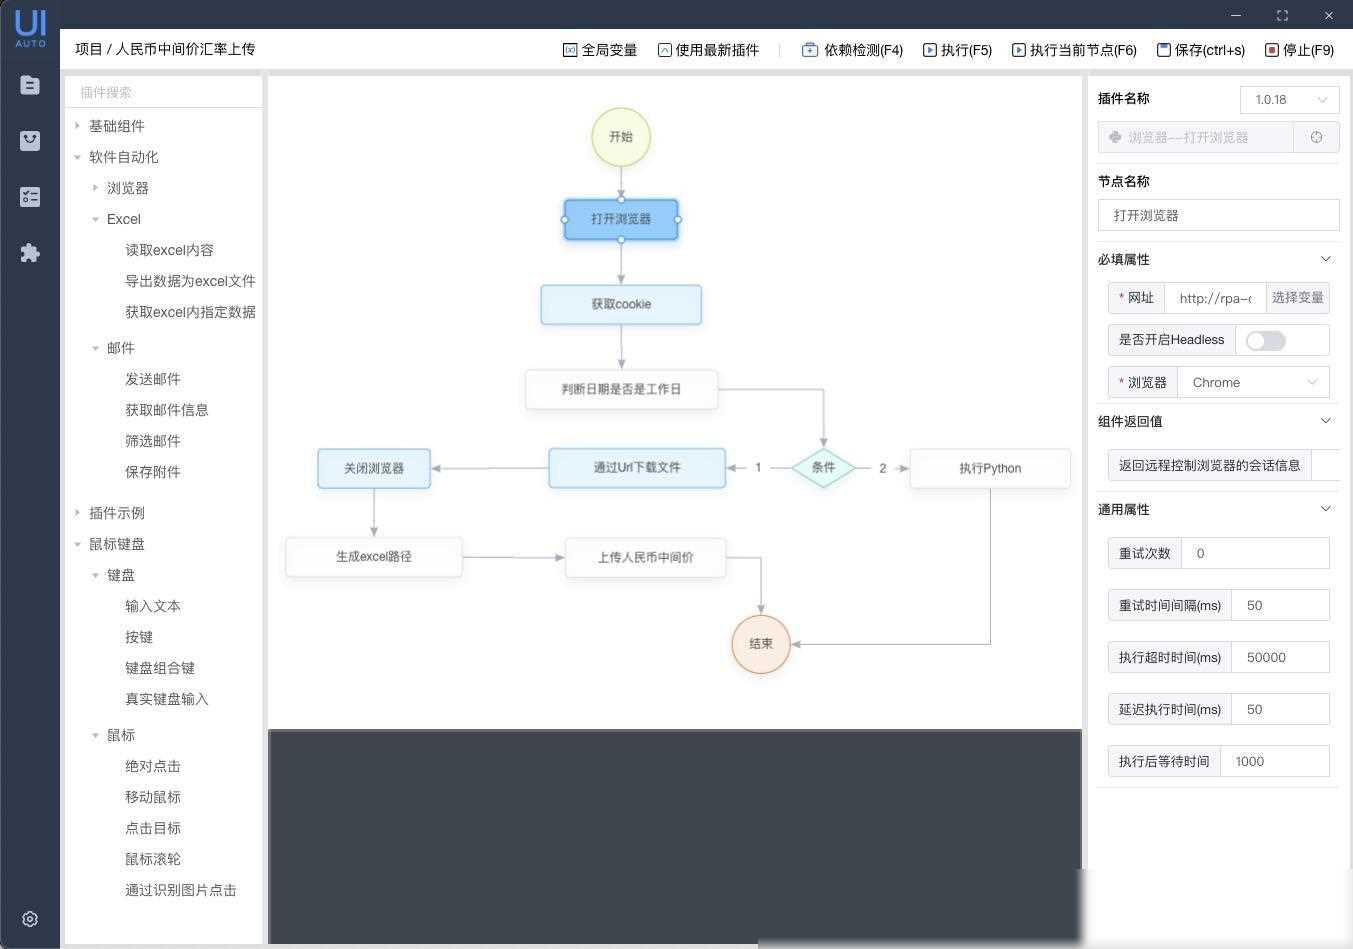Viewport: 1353px width, 949px height.
Task: Expand the 基础组件 tree node
Action: pyautogui.click(x=77, y=126)
